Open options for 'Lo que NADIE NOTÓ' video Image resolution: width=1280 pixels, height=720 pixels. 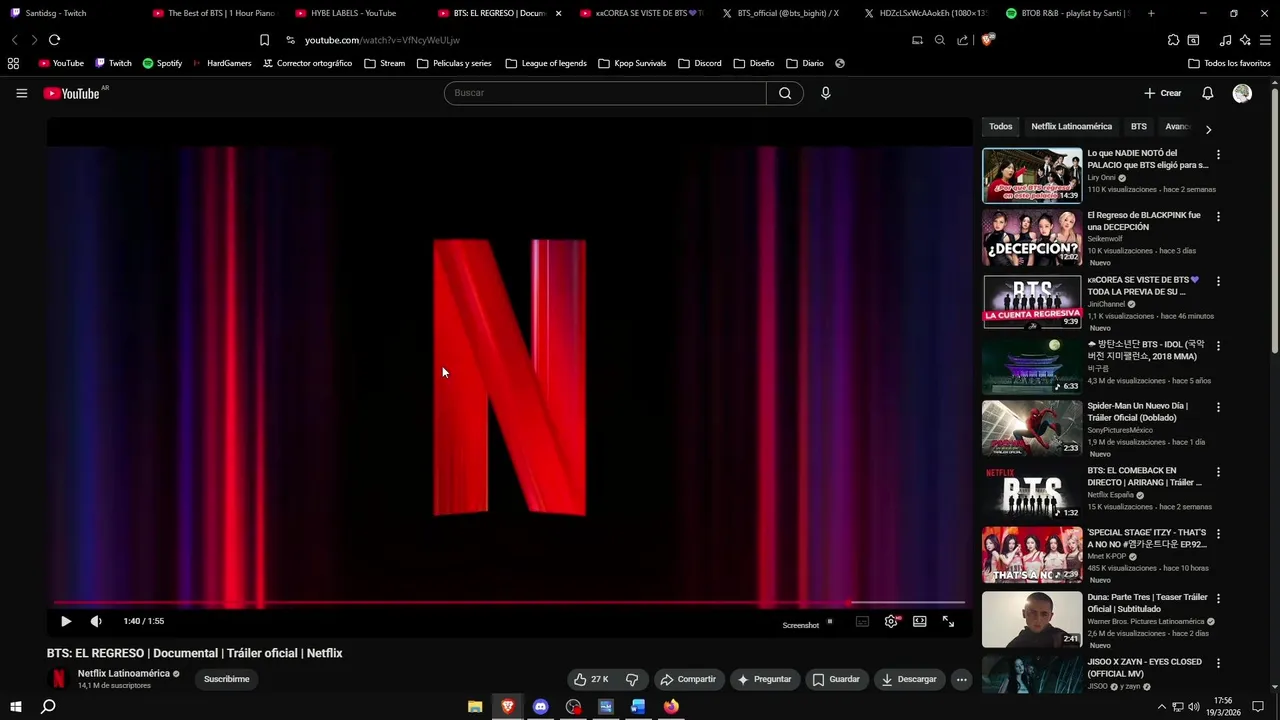(1218, 155)
